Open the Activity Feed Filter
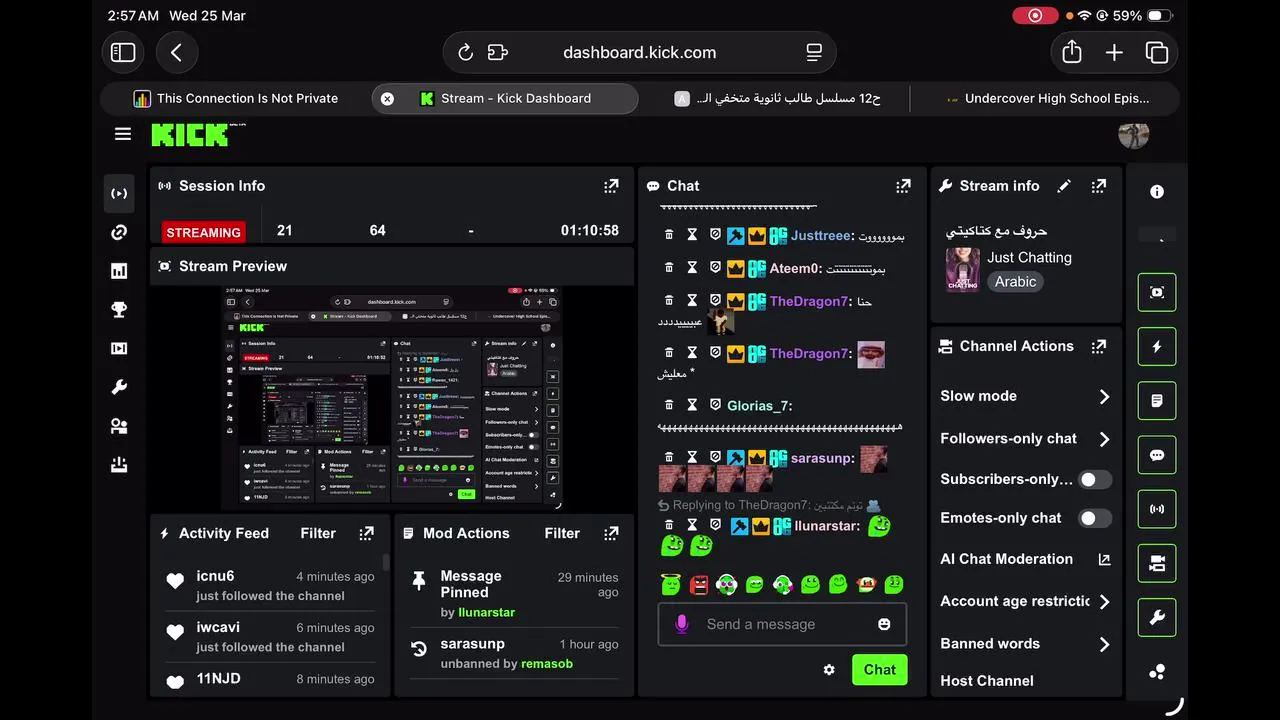This screenshot has height=720, width=1280. [x=318, y=533]
